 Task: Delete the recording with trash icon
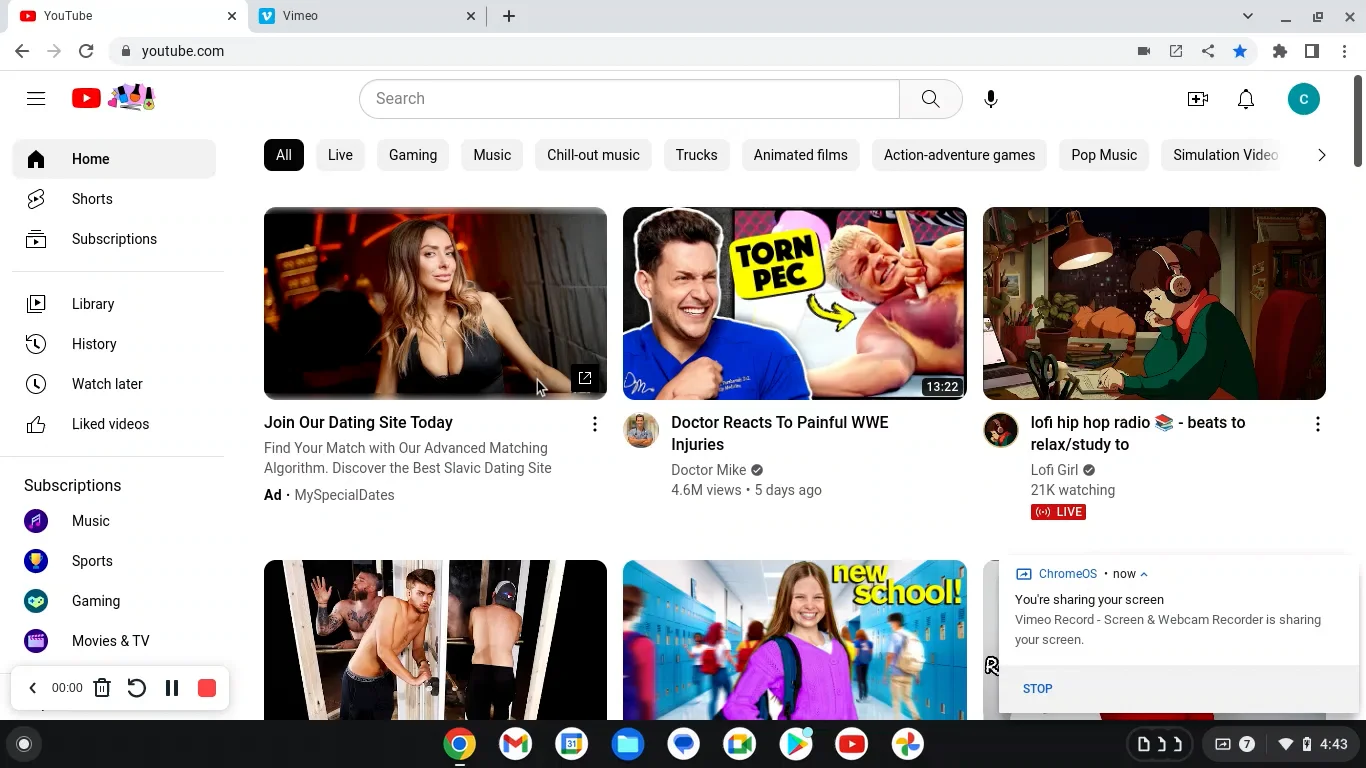pyautogui.click(x=102, y=688)
